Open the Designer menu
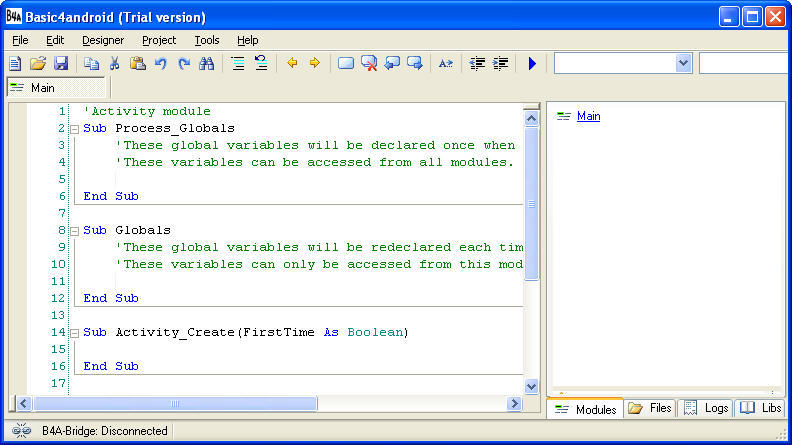The image size is (792, 445). pyautogui.click(x=103, y=40)
